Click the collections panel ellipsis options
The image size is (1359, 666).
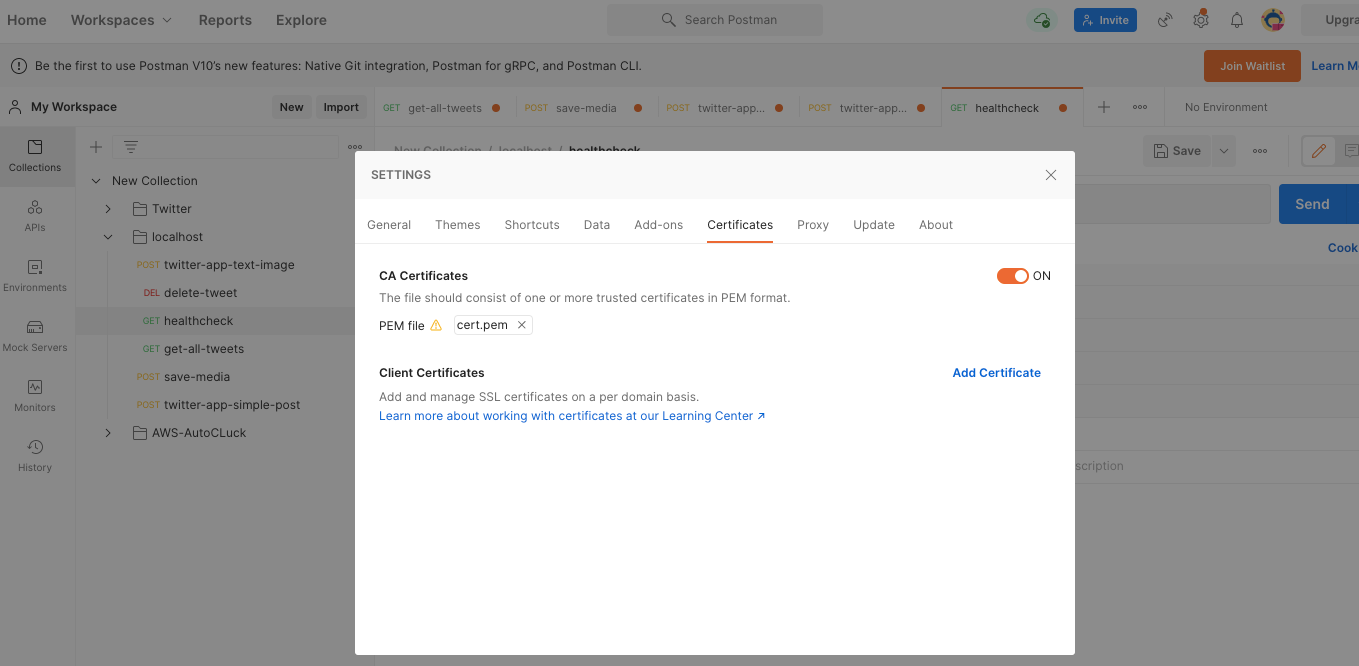(355, 147)
